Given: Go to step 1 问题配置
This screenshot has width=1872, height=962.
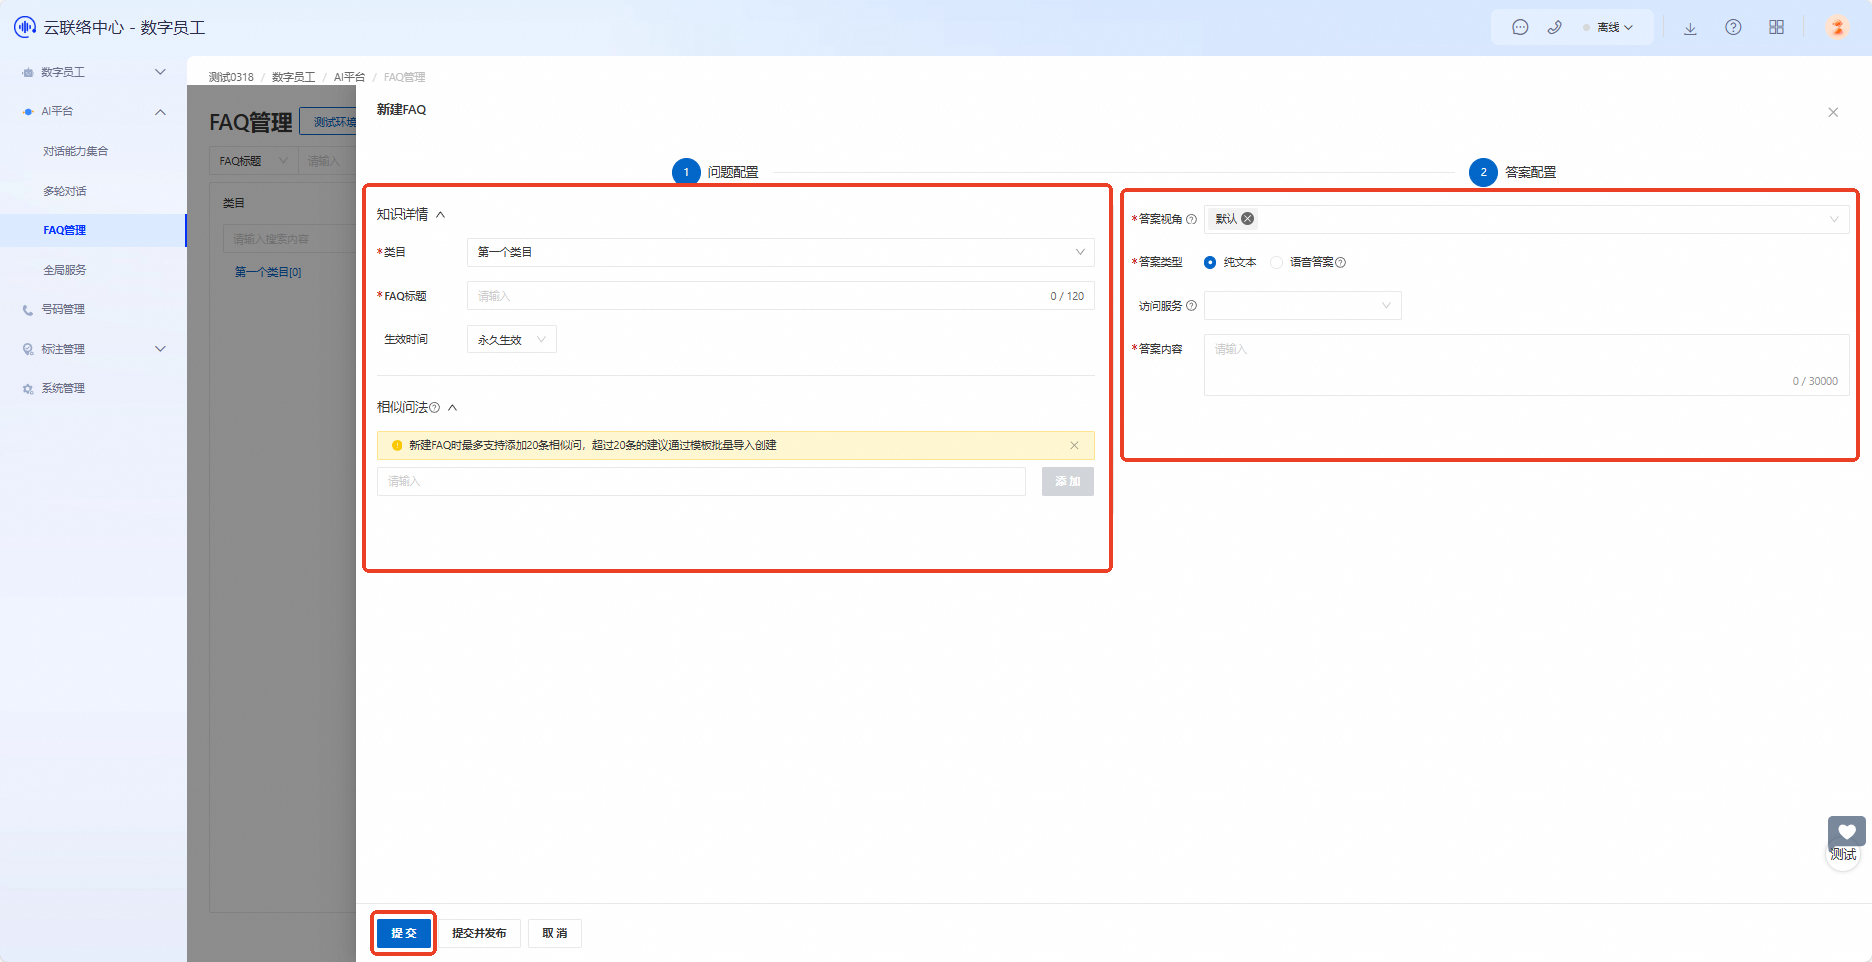Looking at the screenshot, I should (x=716, y=172).
